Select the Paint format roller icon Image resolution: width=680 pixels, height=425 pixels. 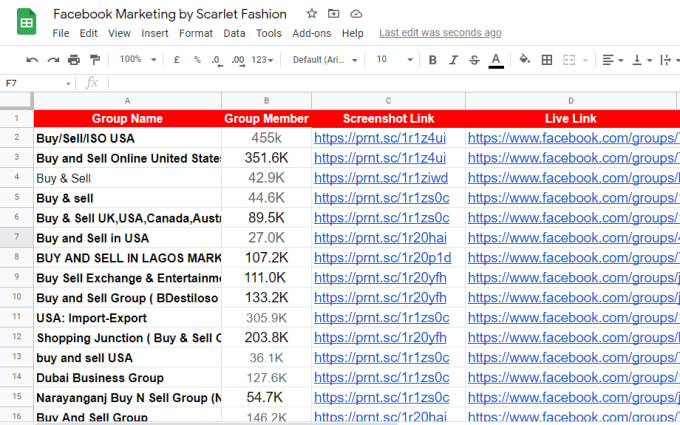(95, 60)
